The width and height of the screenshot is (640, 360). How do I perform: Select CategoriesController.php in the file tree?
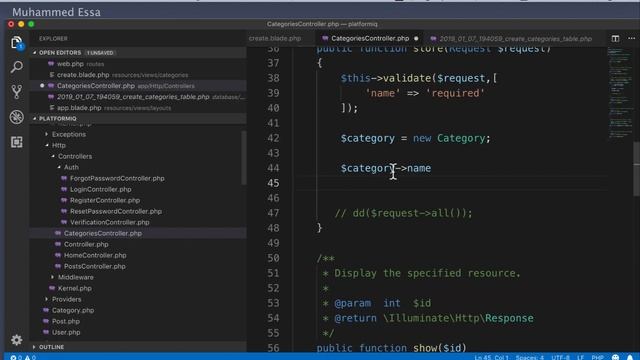[x=103, y=233]
